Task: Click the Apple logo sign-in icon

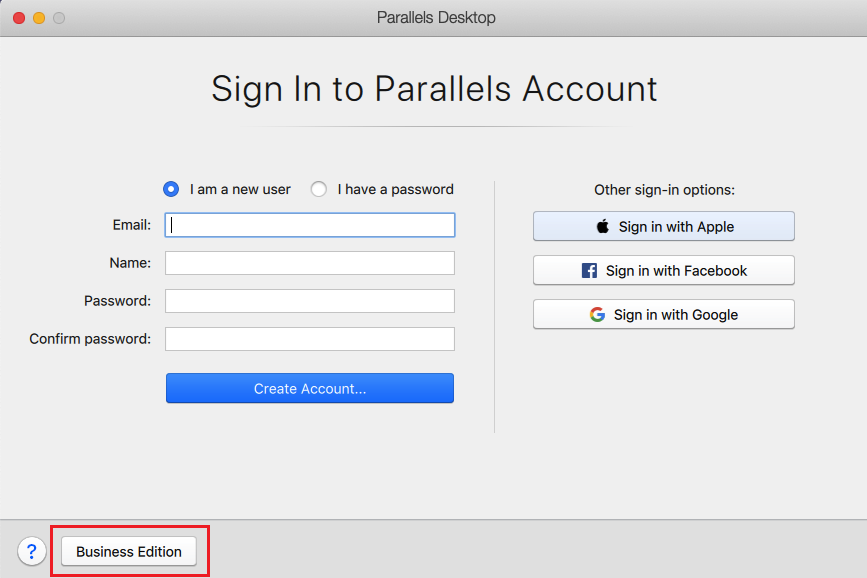Action: (x=603, y=227)
